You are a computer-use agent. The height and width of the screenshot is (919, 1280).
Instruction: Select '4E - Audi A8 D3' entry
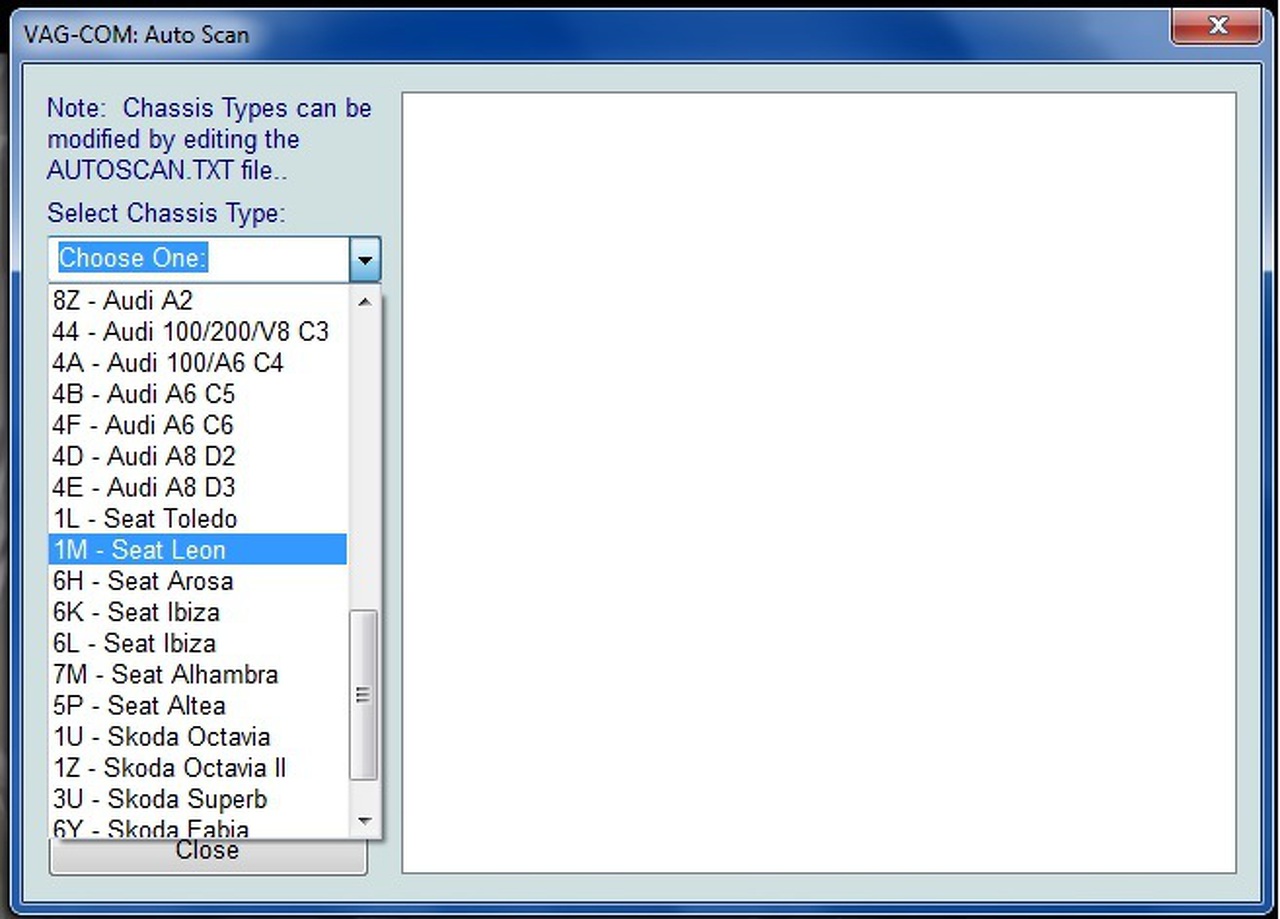199,487
